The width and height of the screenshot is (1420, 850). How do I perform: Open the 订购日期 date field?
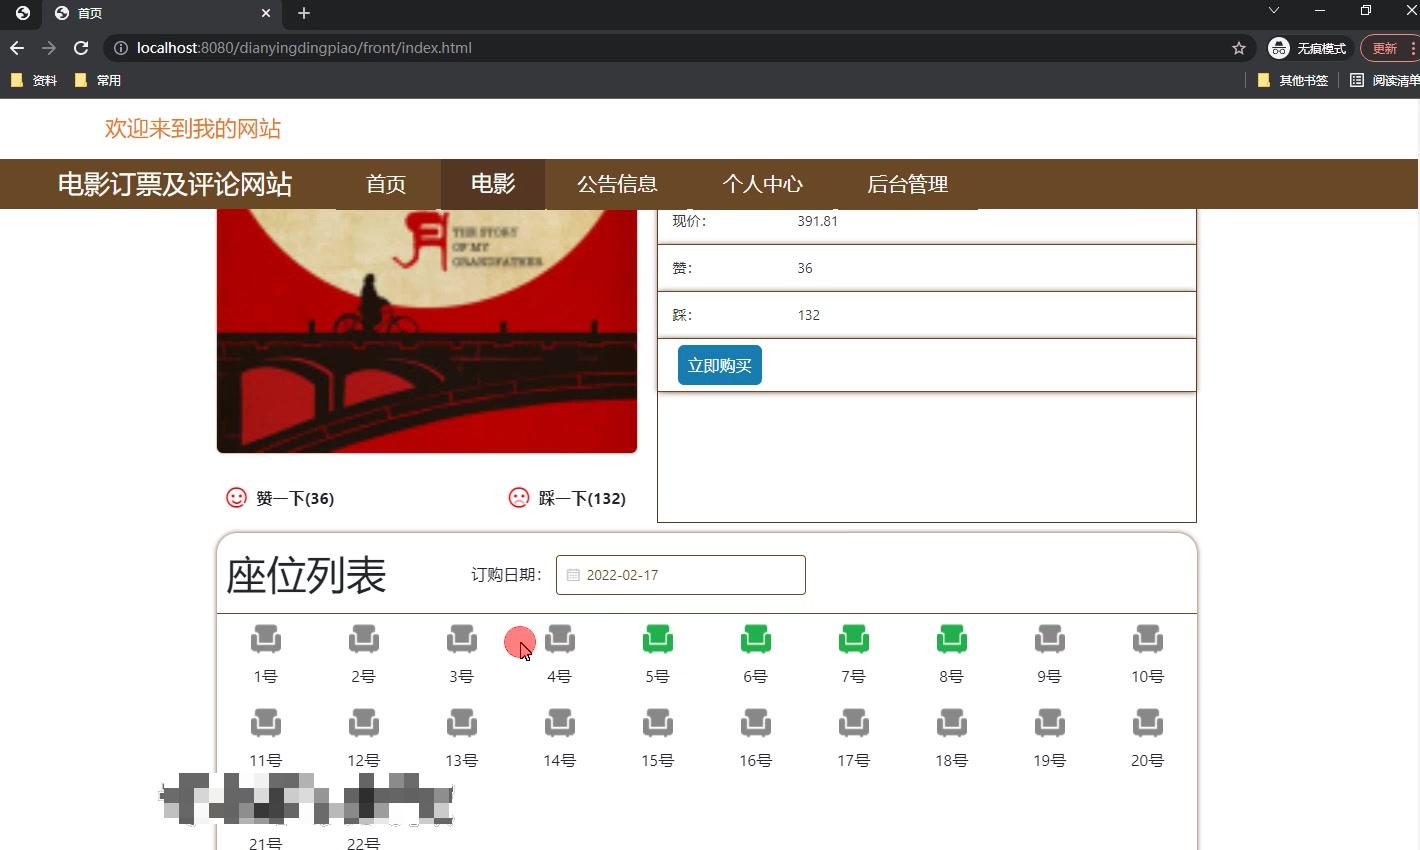click(681, 575)
